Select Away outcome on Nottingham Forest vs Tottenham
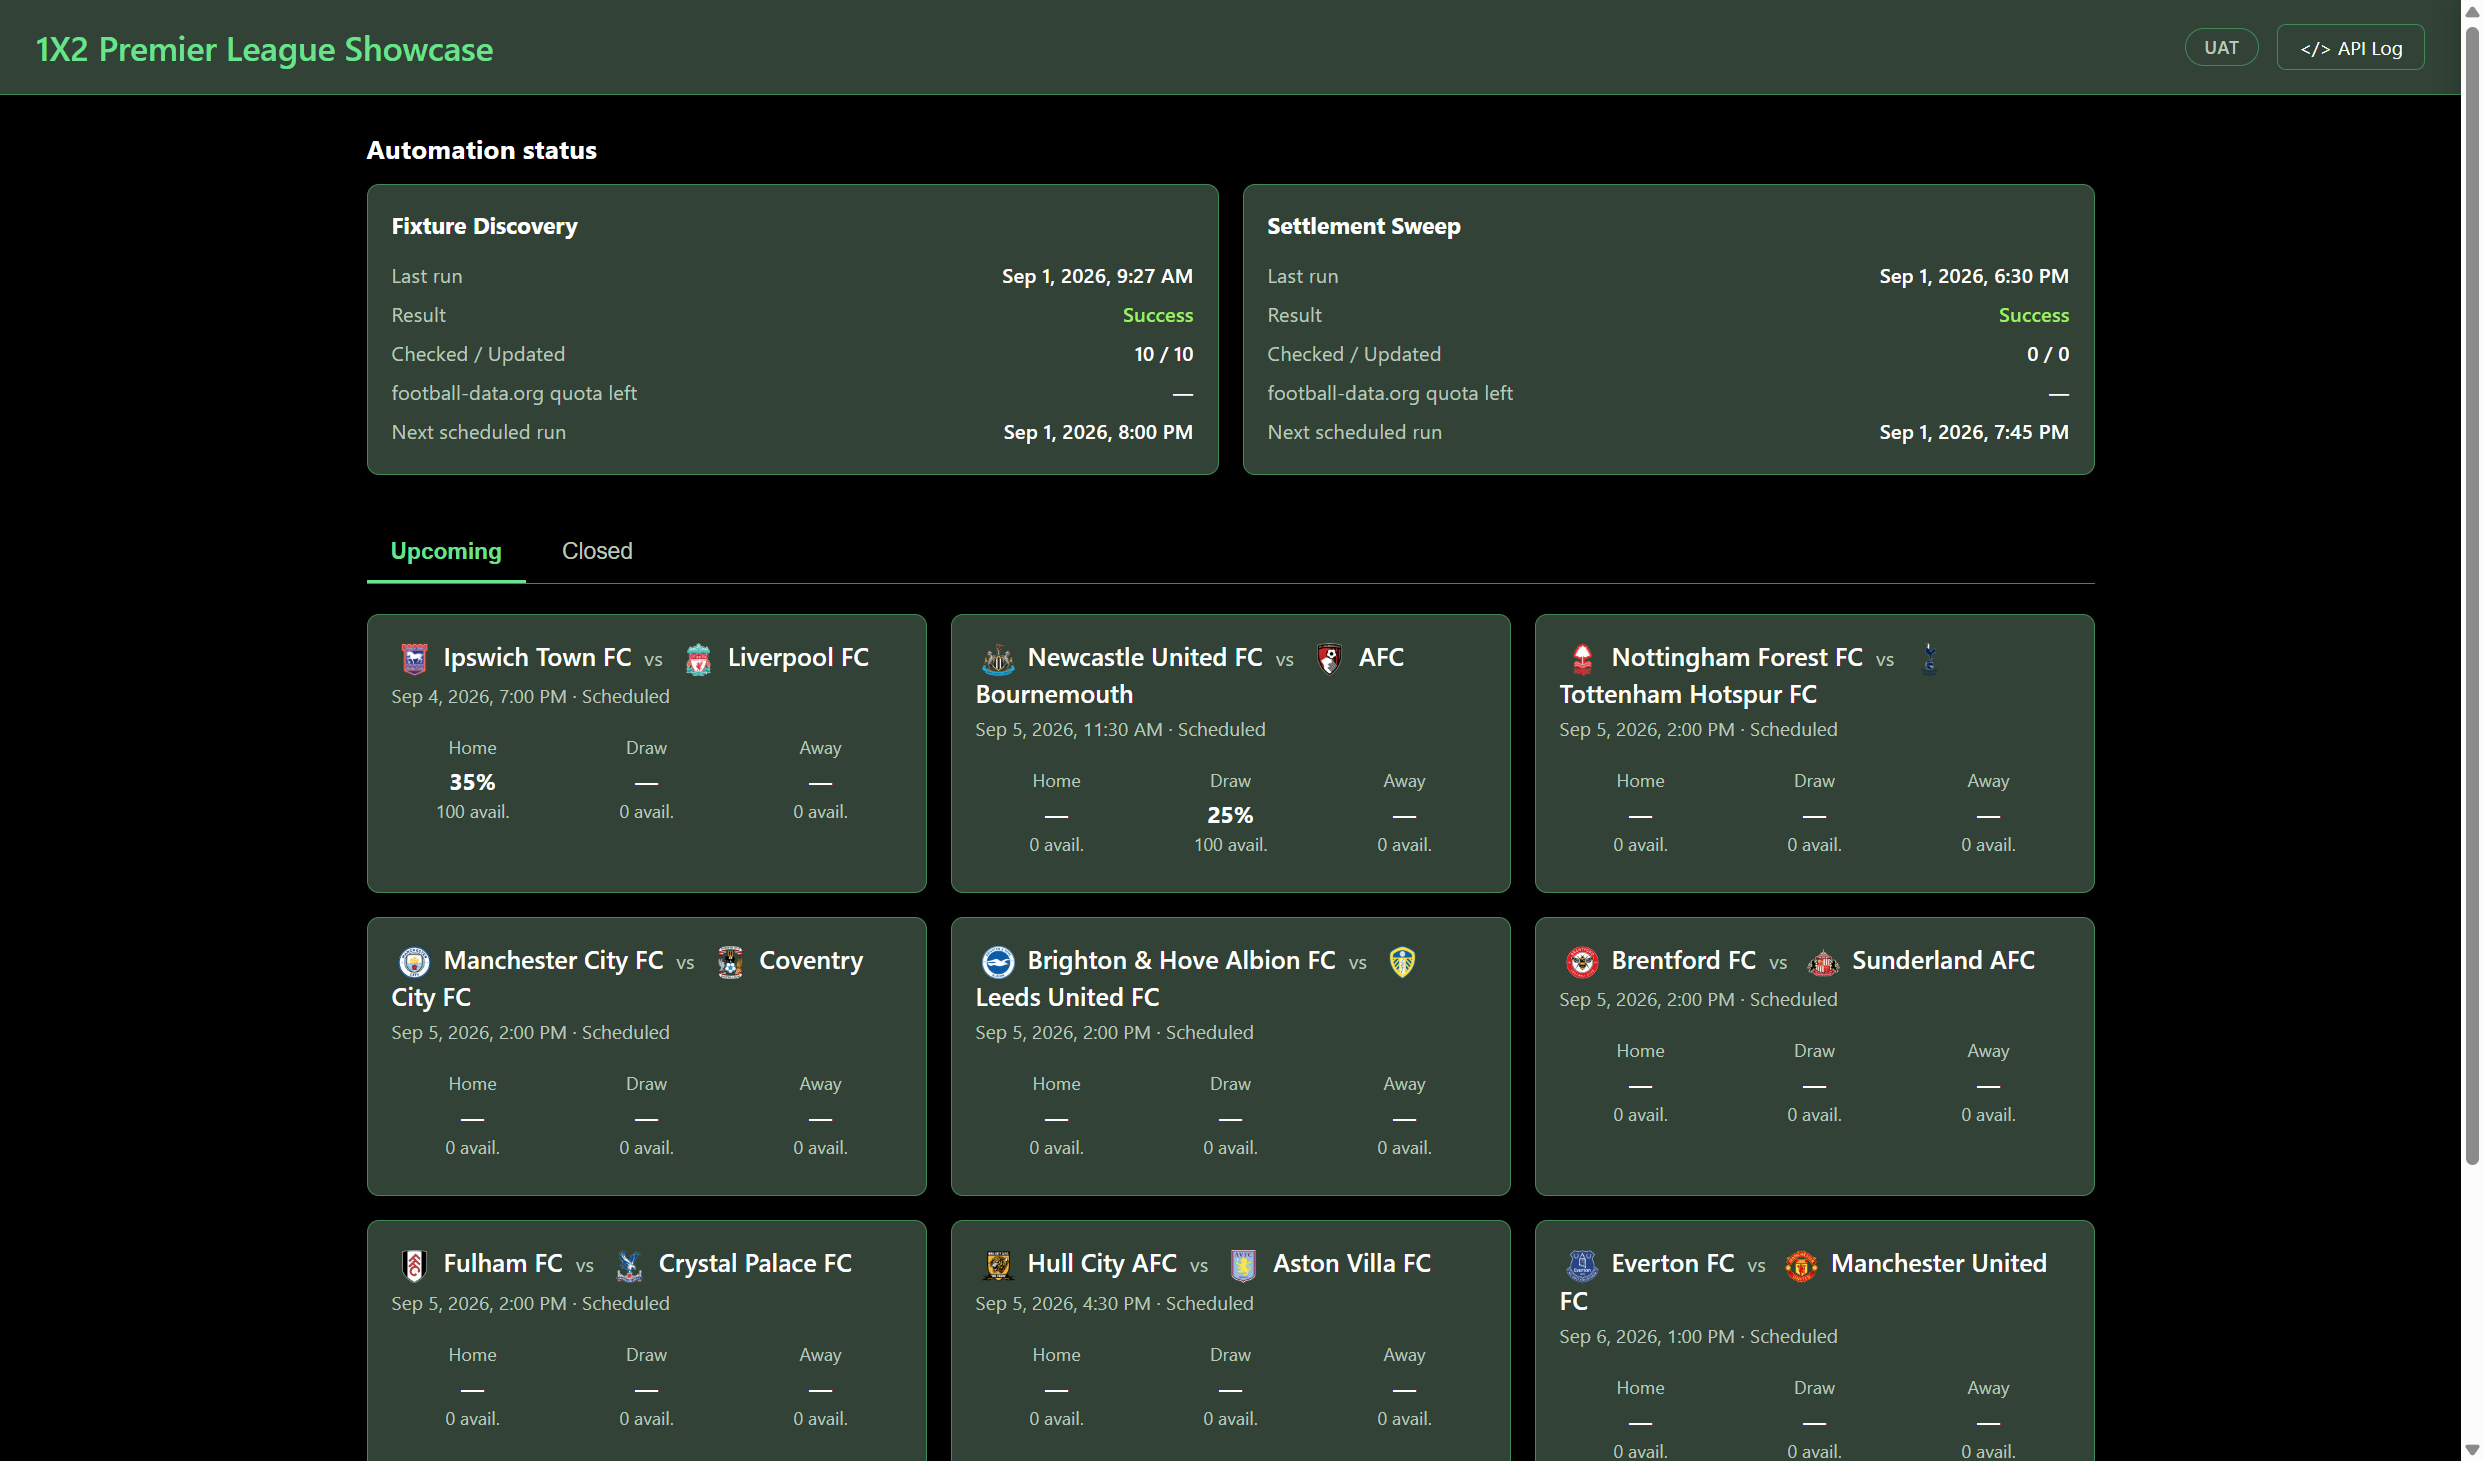This screenshot has width=2484, height=1461. [1989, 813]
